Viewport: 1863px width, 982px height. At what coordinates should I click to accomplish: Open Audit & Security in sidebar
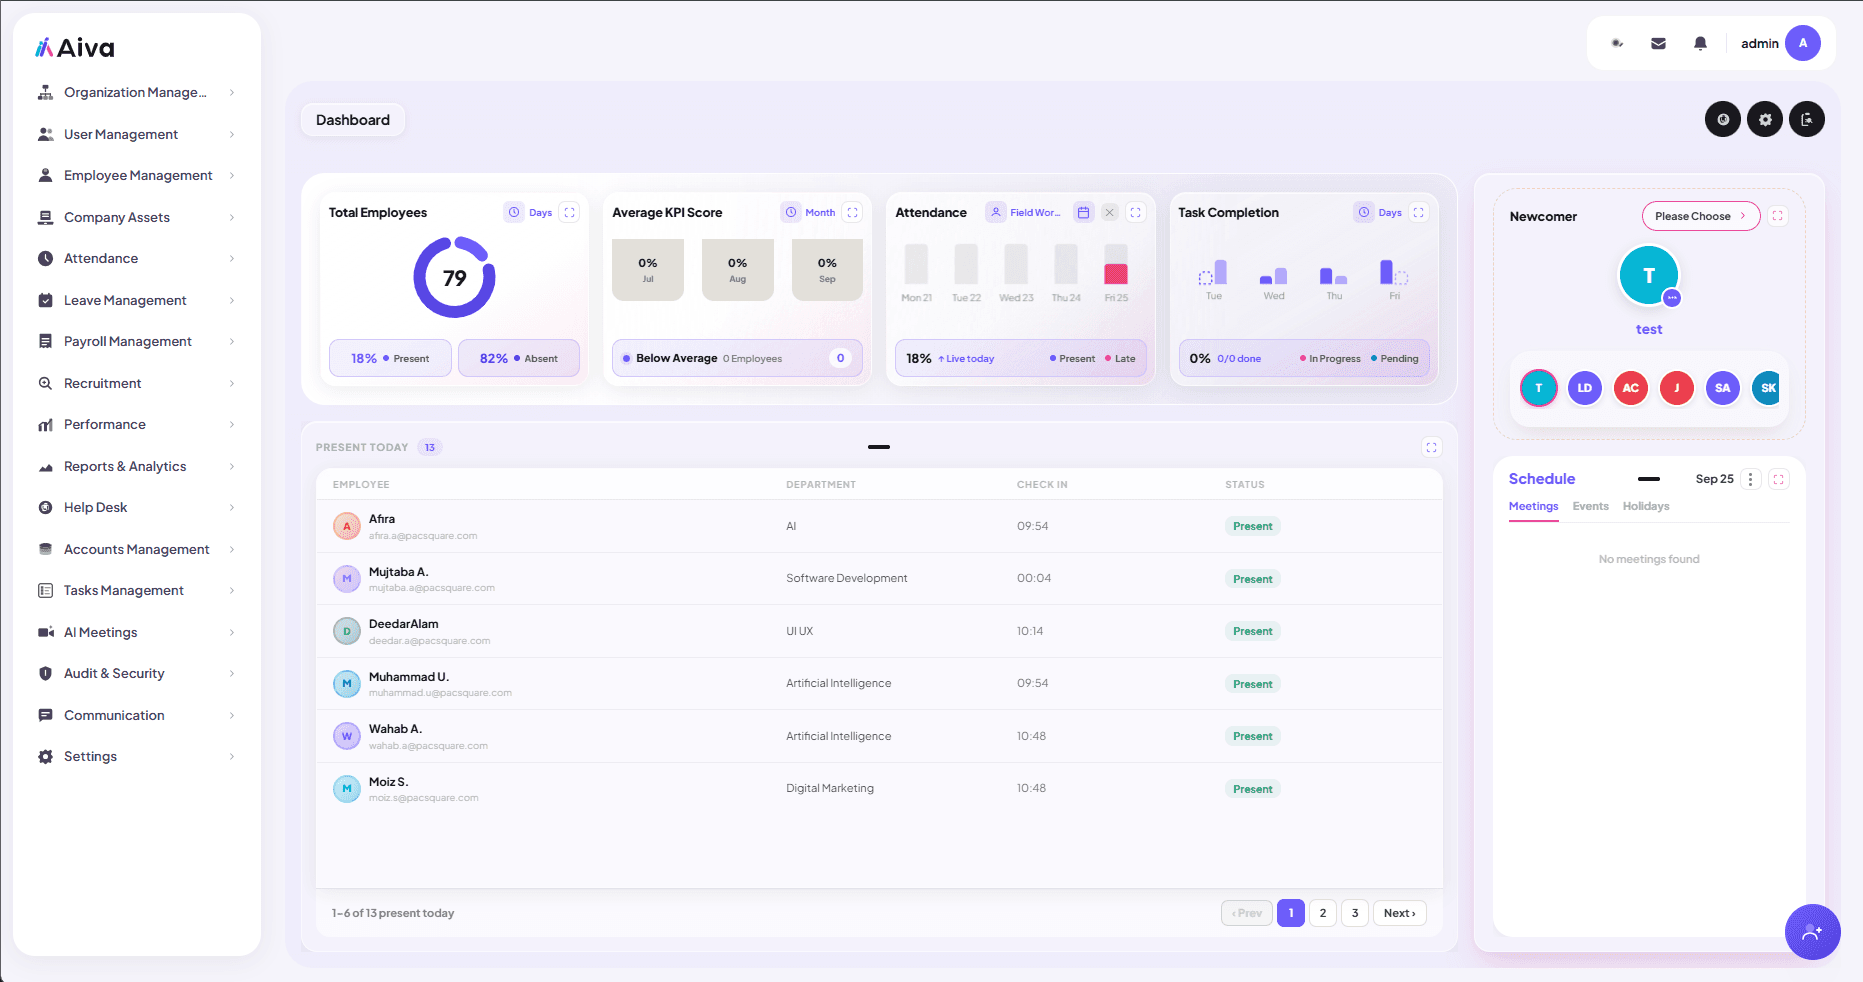137,673
